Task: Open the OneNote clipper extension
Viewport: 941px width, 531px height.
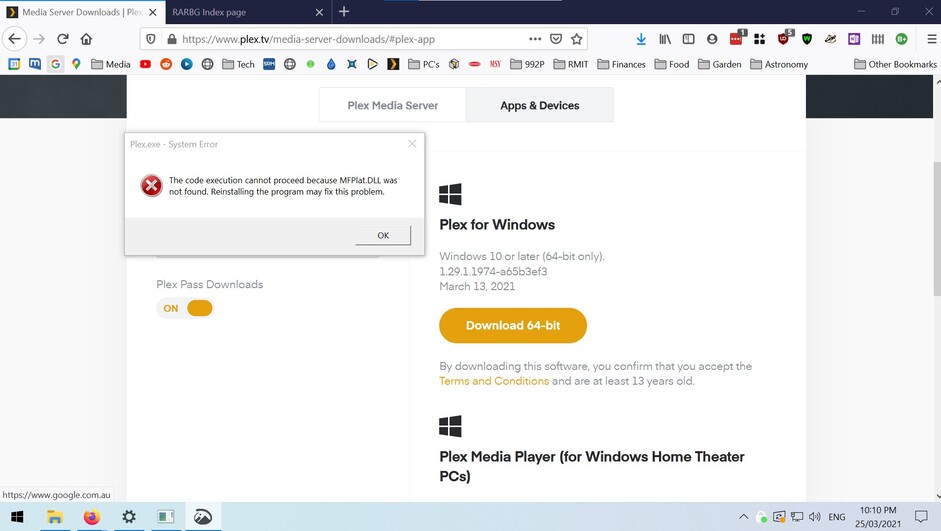Action: pyautogui.click(x=853, y=39)
